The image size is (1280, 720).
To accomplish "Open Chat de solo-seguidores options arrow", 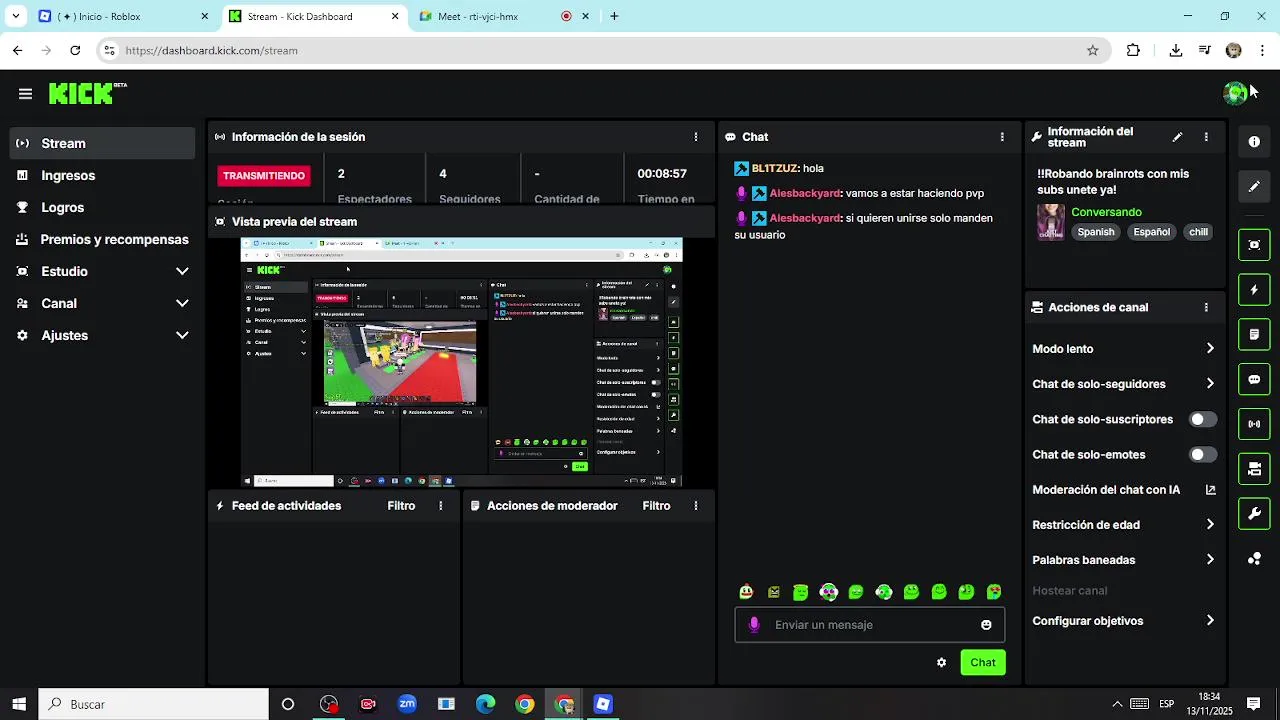I will click(1210, 384).
